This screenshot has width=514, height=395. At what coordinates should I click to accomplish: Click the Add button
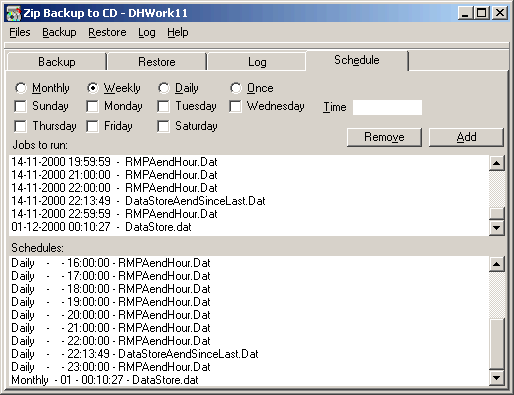click(x=466, y=137)
